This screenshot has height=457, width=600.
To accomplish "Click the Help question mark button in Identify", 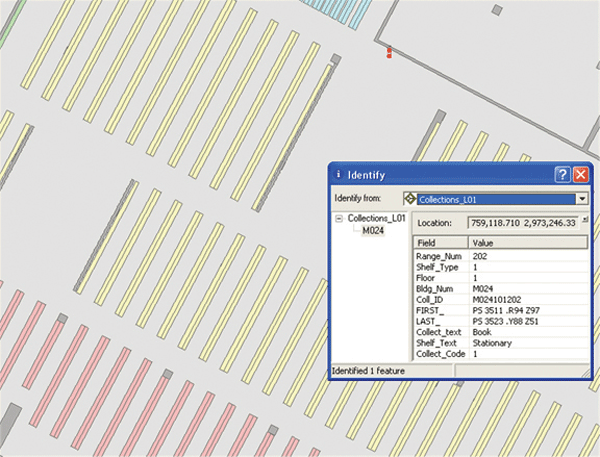I will tap(562, 175).
